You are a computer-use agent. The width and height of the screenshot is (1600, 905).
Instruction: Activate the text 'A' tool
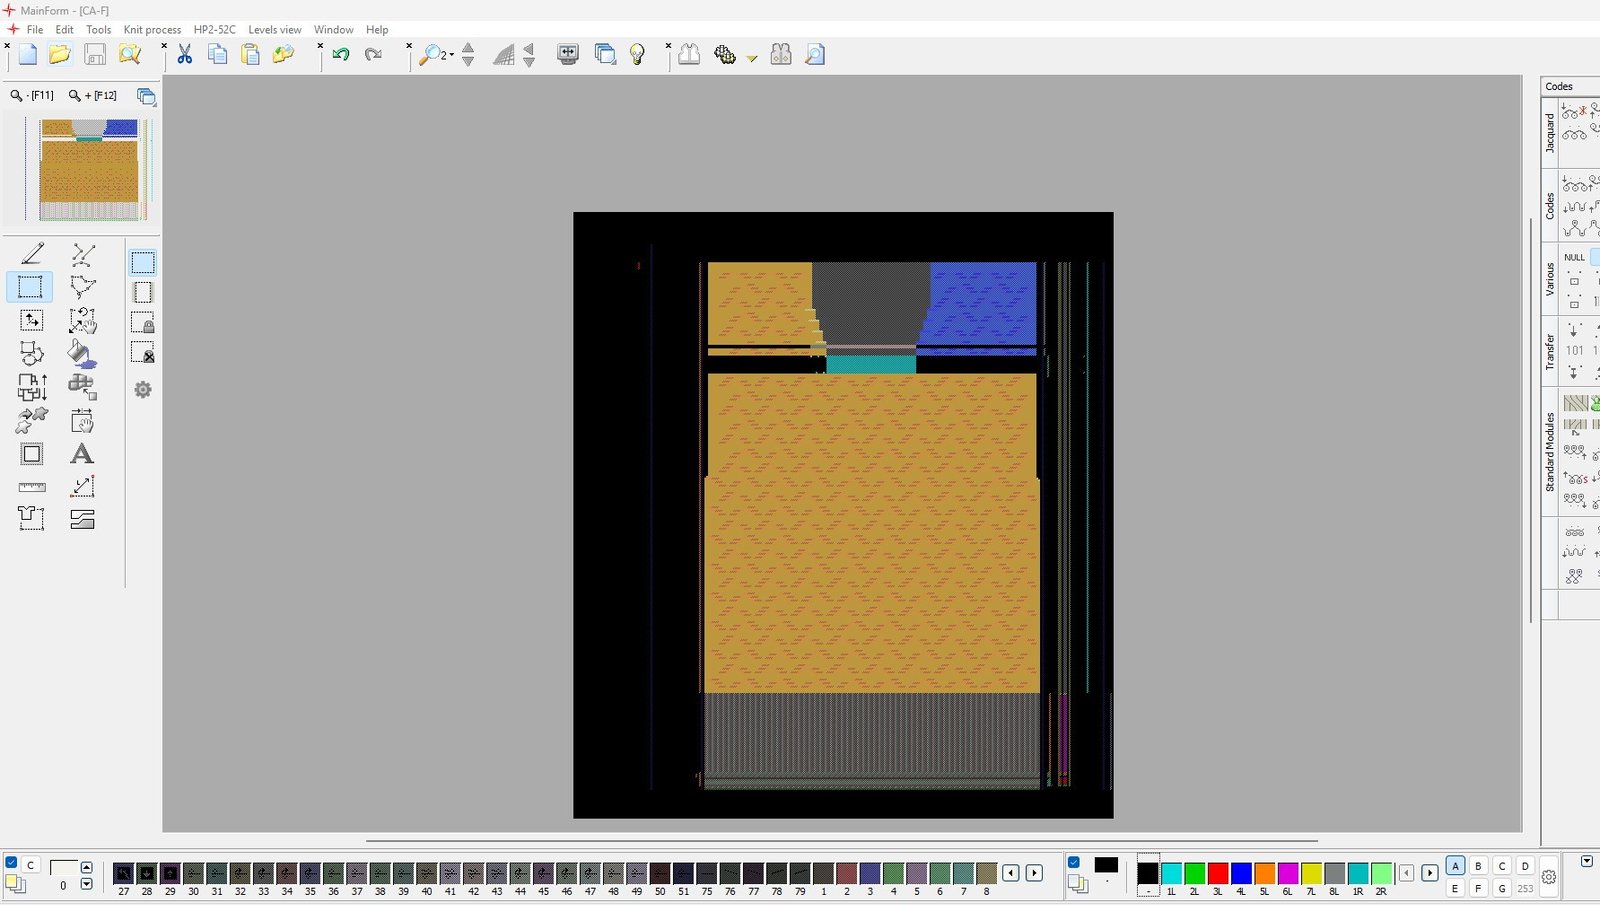click(82, 454)
